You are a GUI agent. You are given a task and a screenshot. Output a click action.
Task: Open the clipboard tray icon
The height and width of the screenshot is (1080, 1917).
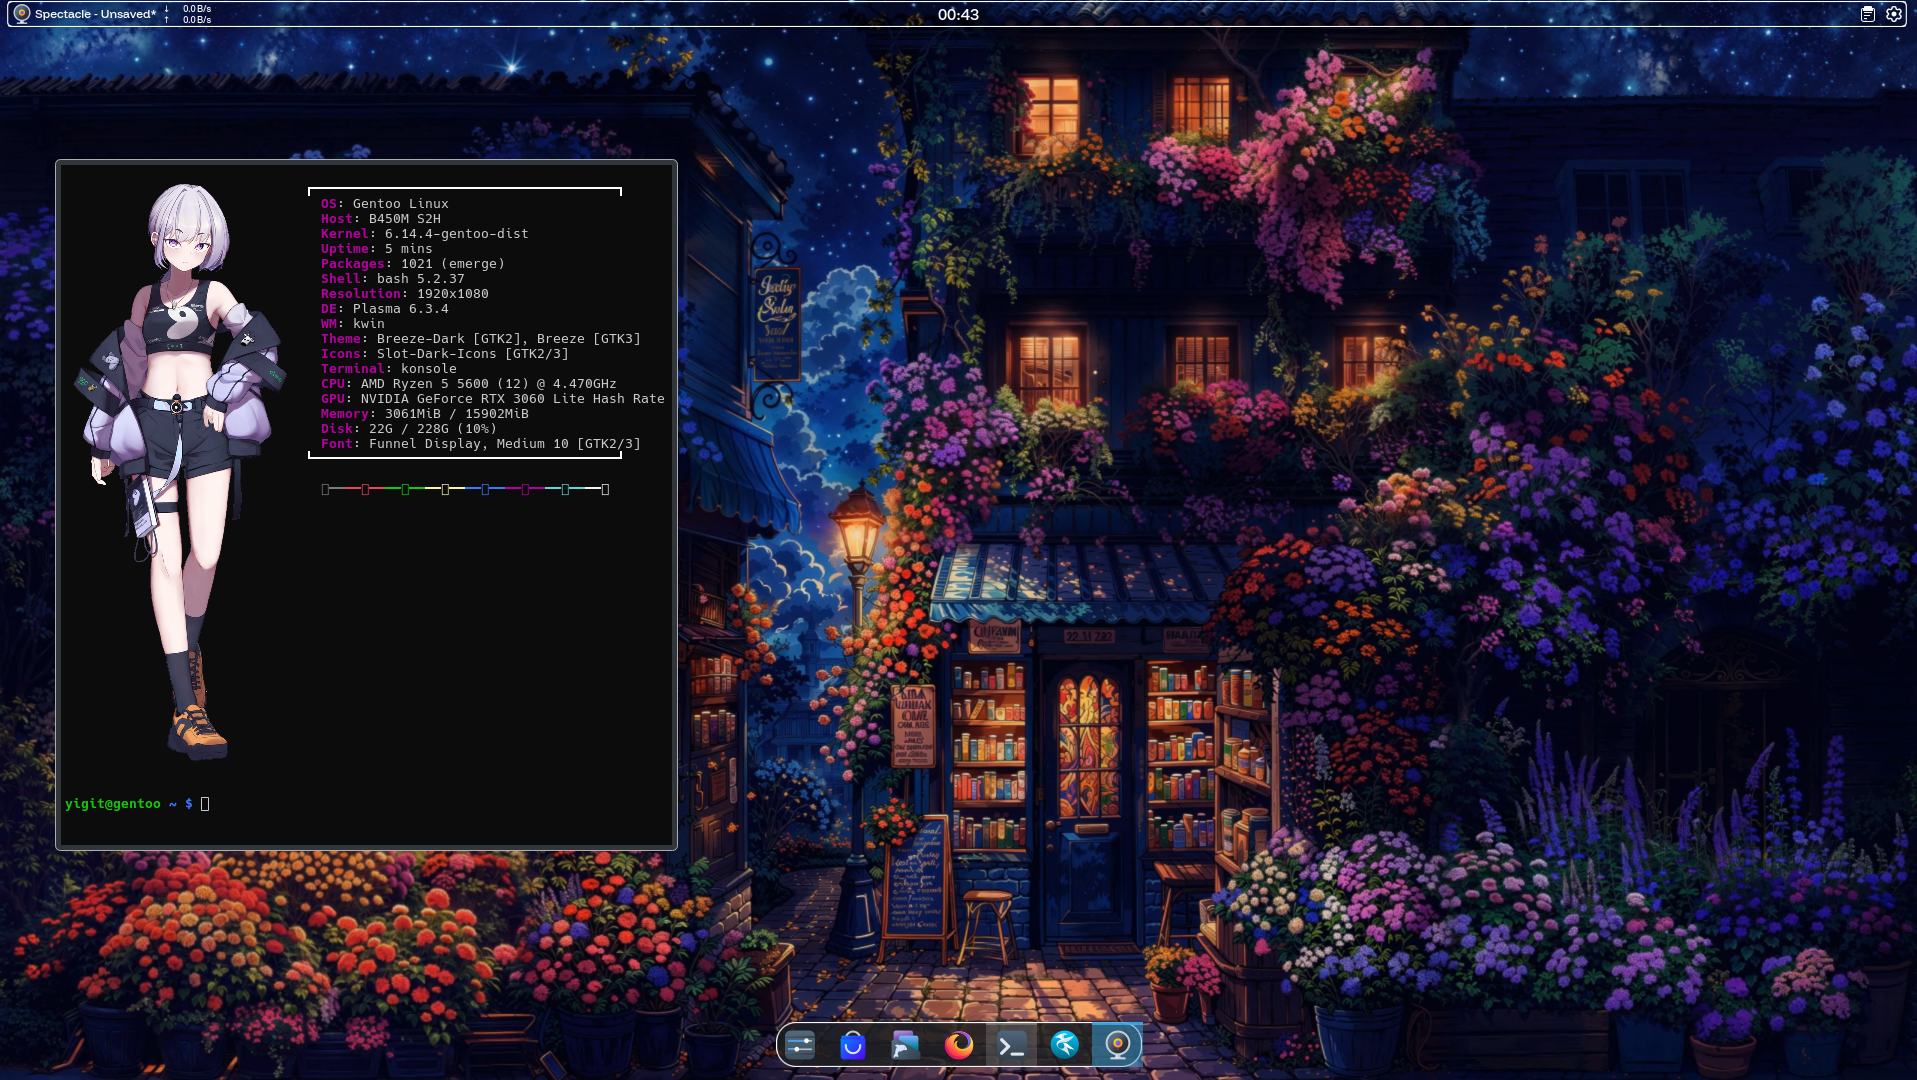point(1867,14)
